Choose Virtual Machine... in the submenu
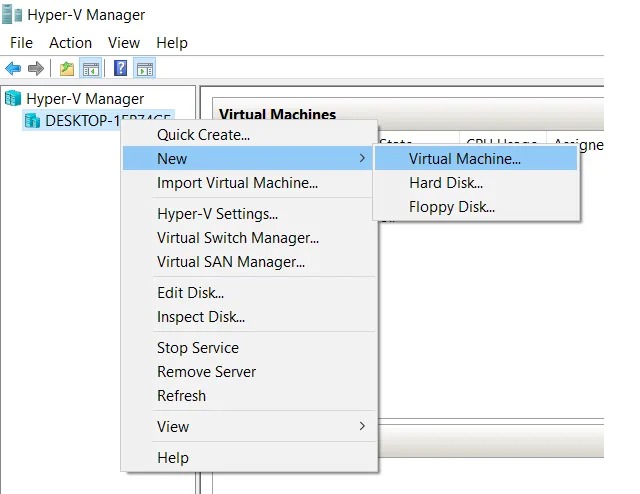Viewport: 640px width, 494px height. tap(476, 158)
